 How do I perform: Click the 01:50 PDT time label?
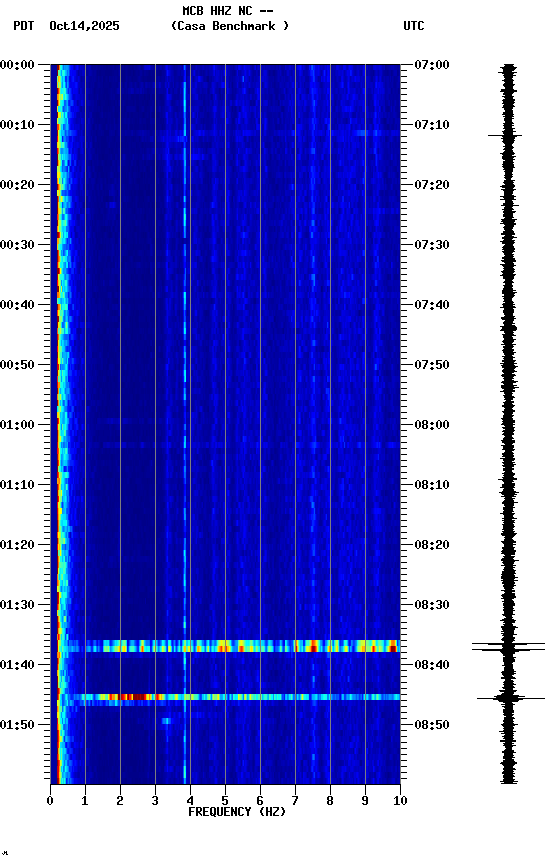pyautogui.click(x=17, y=725)
